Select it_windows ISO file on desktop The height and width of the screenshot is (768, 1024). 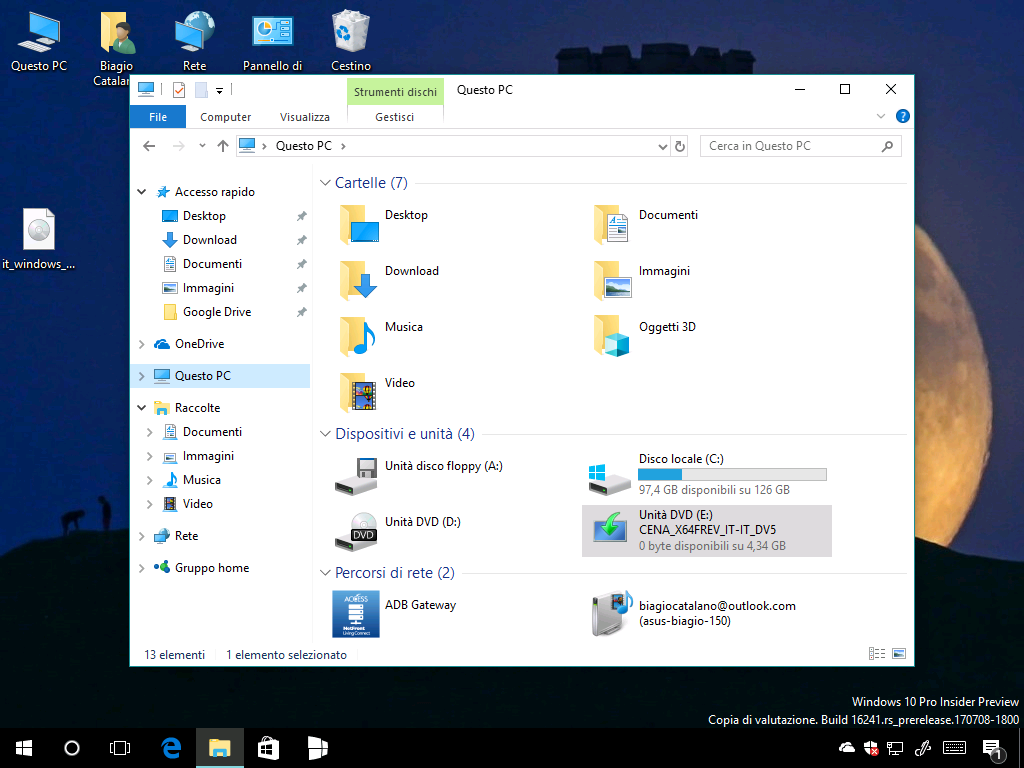coord(39,239)
